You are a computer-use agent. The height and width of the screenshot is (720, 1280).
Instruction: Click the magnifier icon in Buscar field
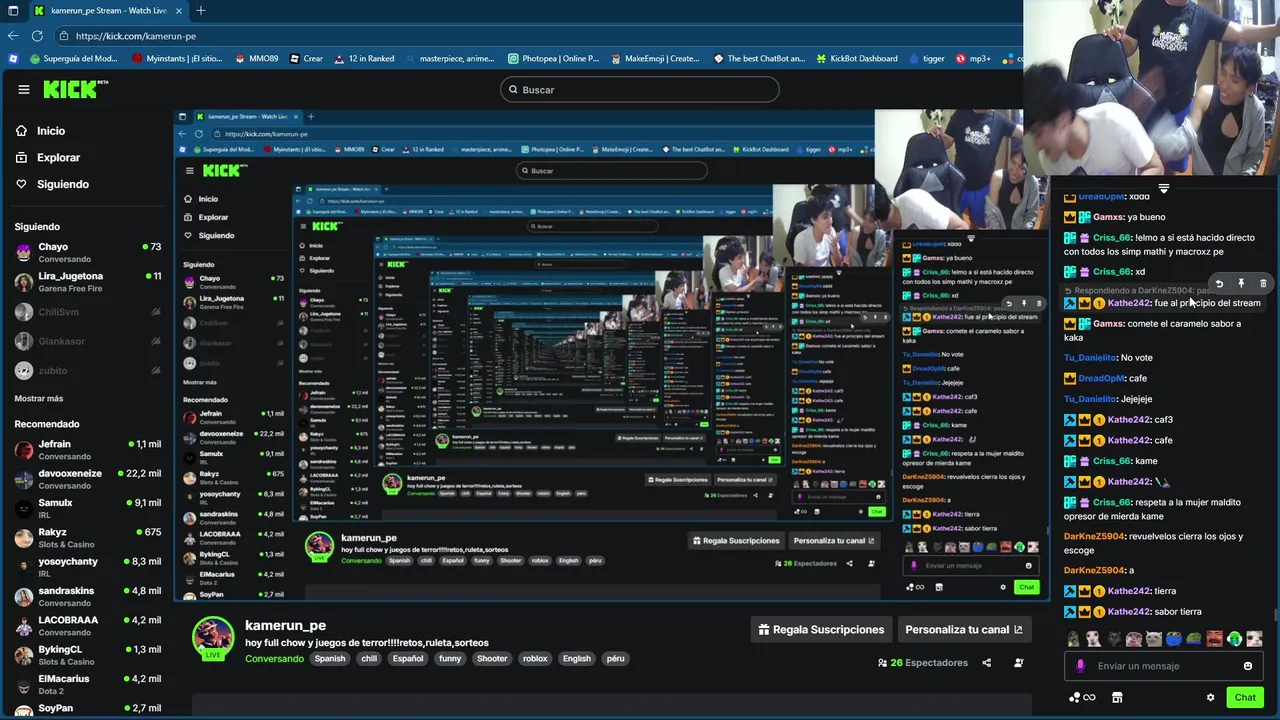point(513,90)
